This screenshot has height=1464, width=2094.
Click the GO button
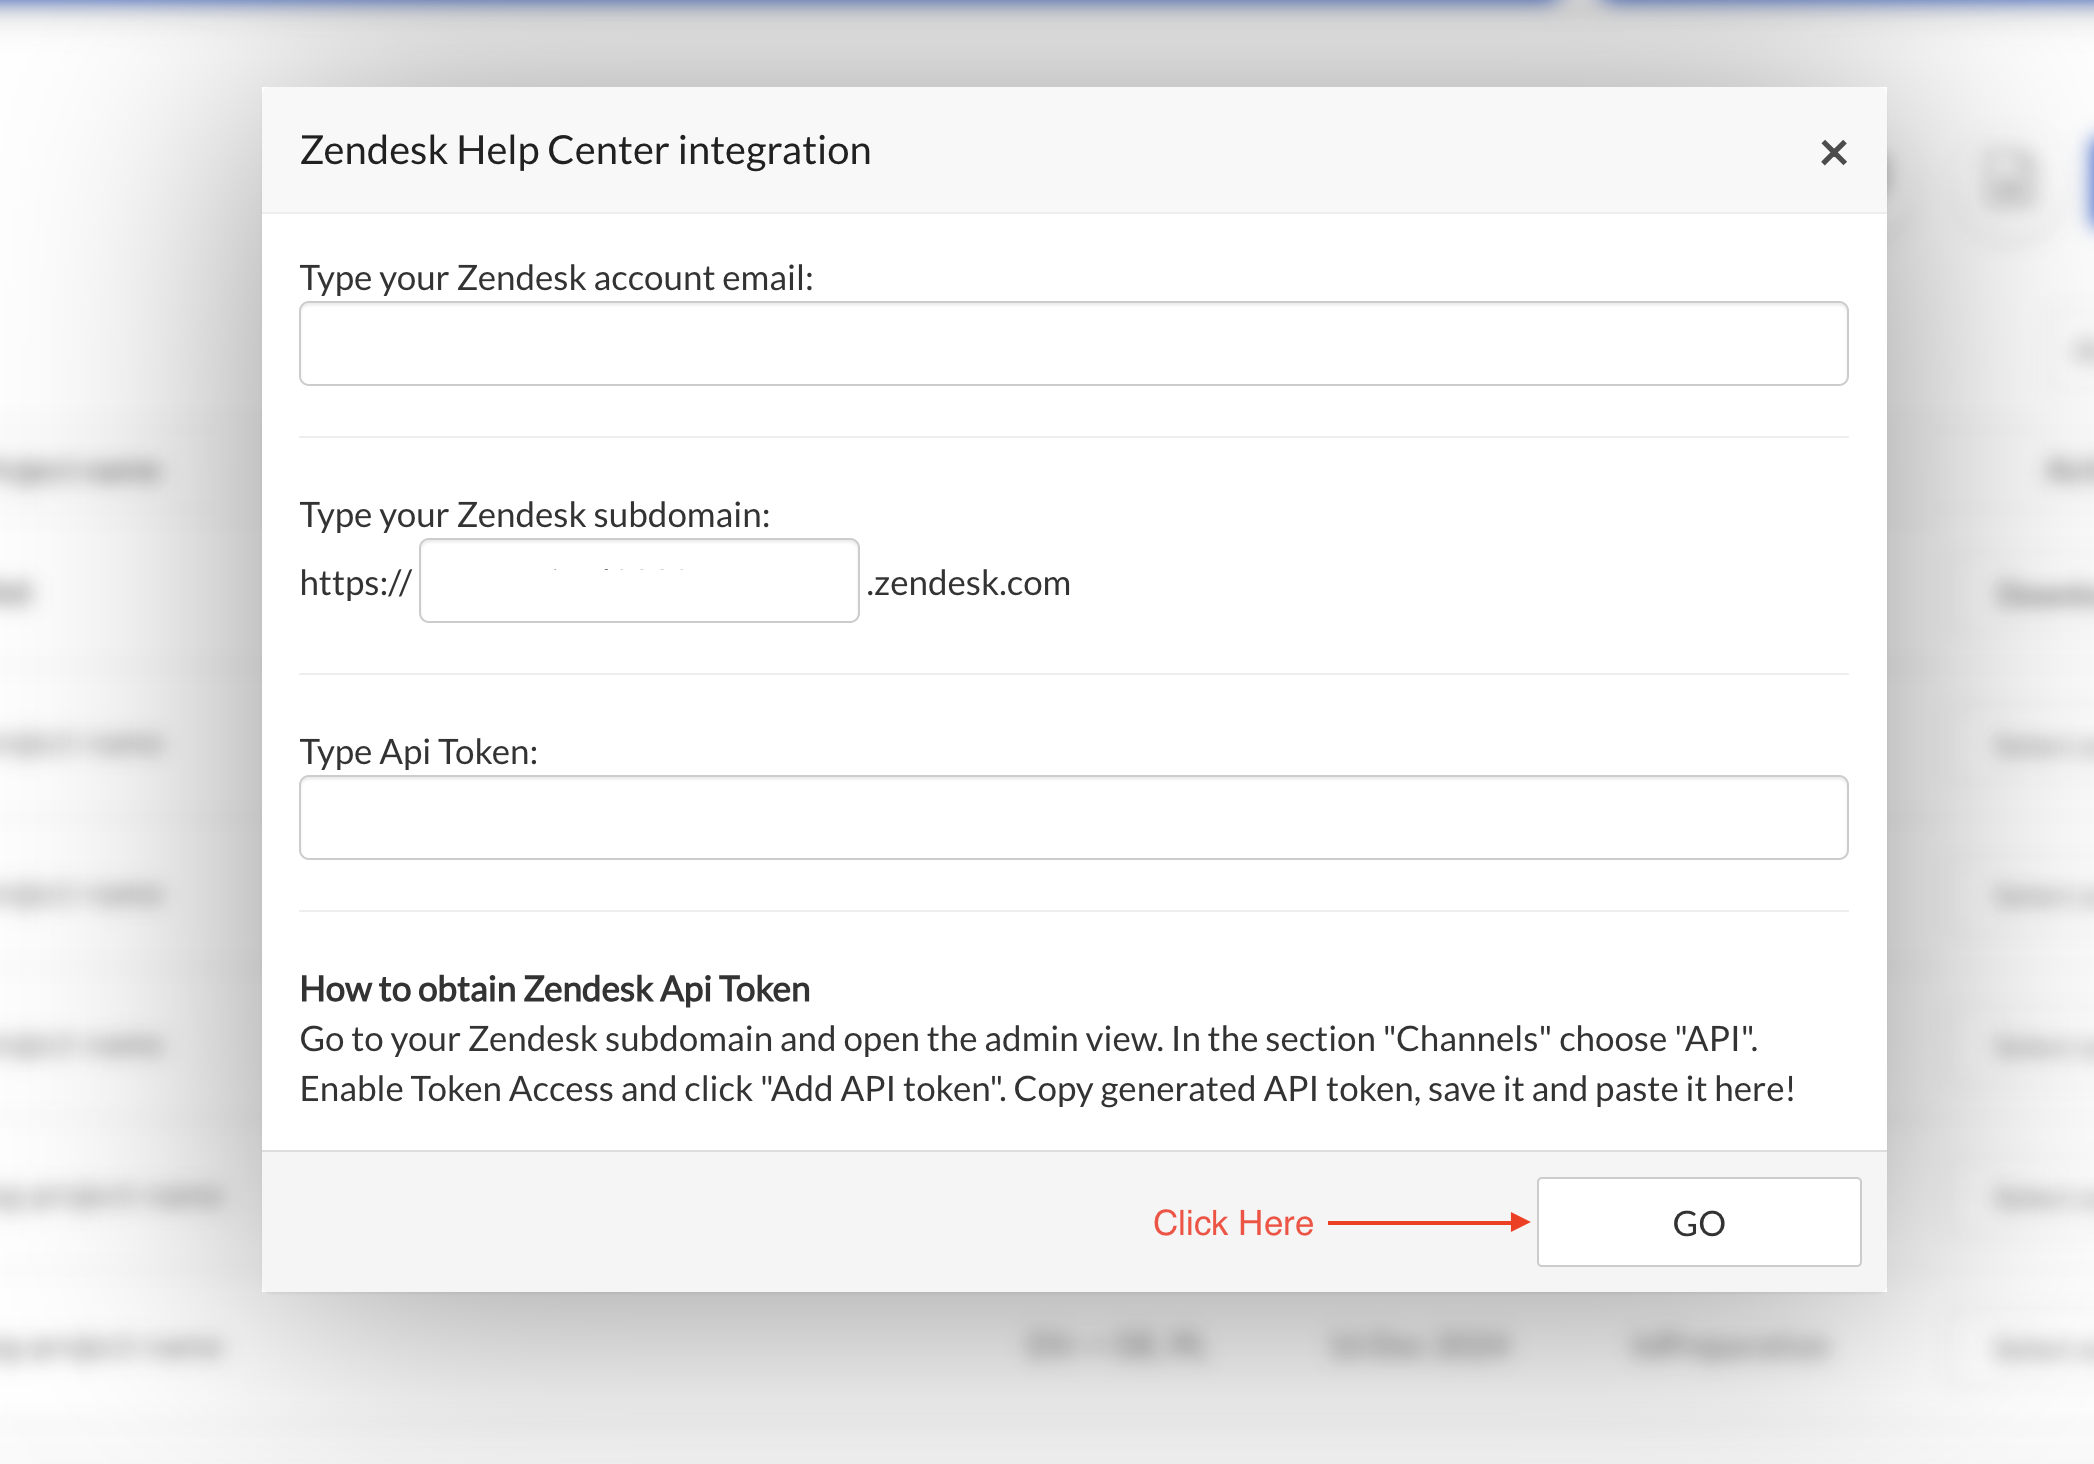(x=1698, y=1222)
